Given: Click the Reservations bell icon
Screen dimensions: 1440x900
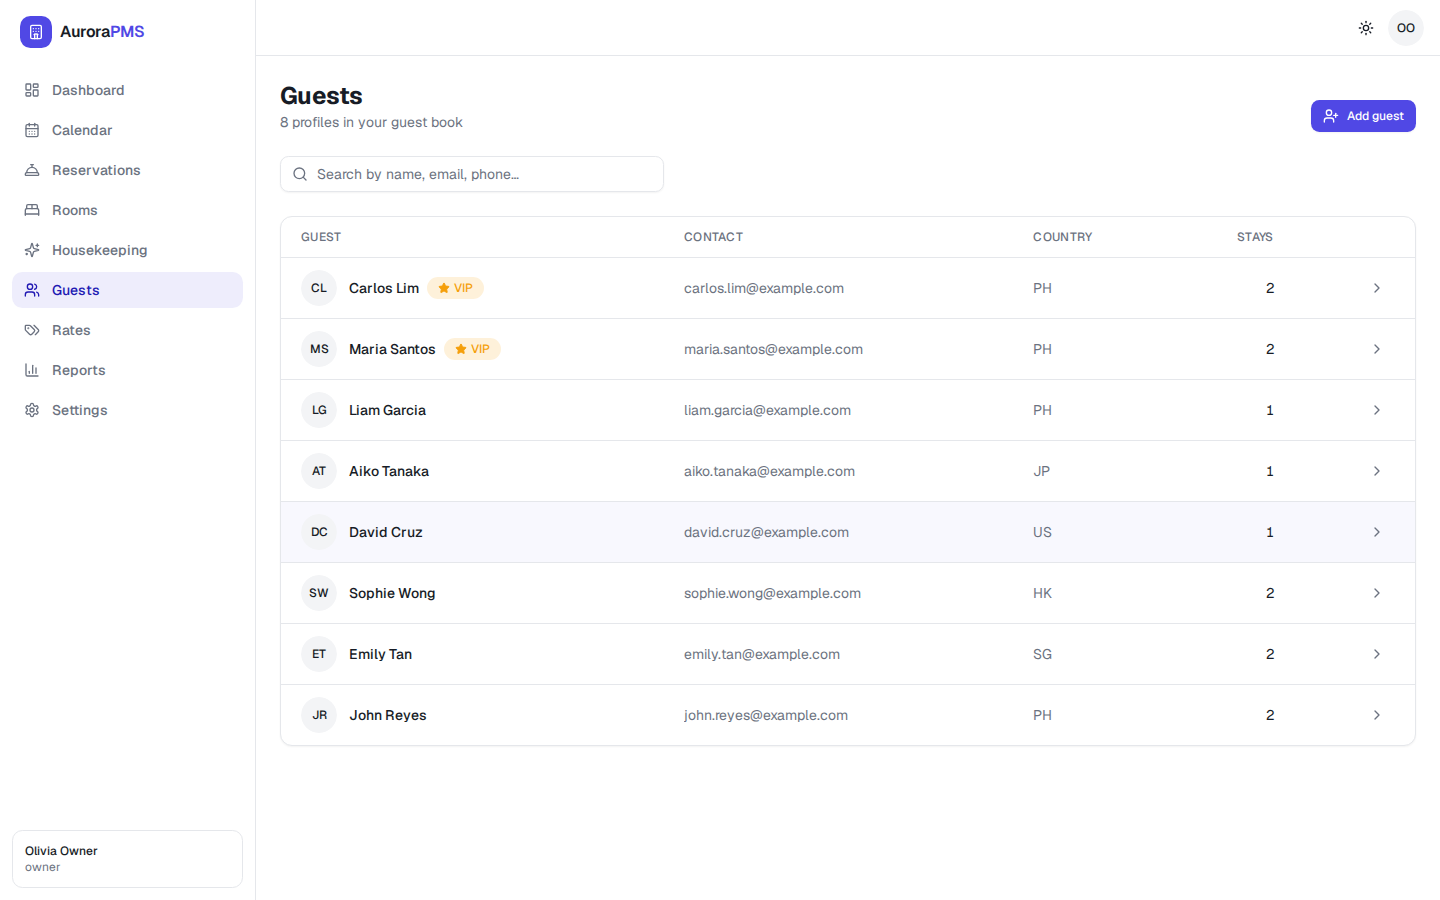Looking at the screenshot, I should (32, 170).
